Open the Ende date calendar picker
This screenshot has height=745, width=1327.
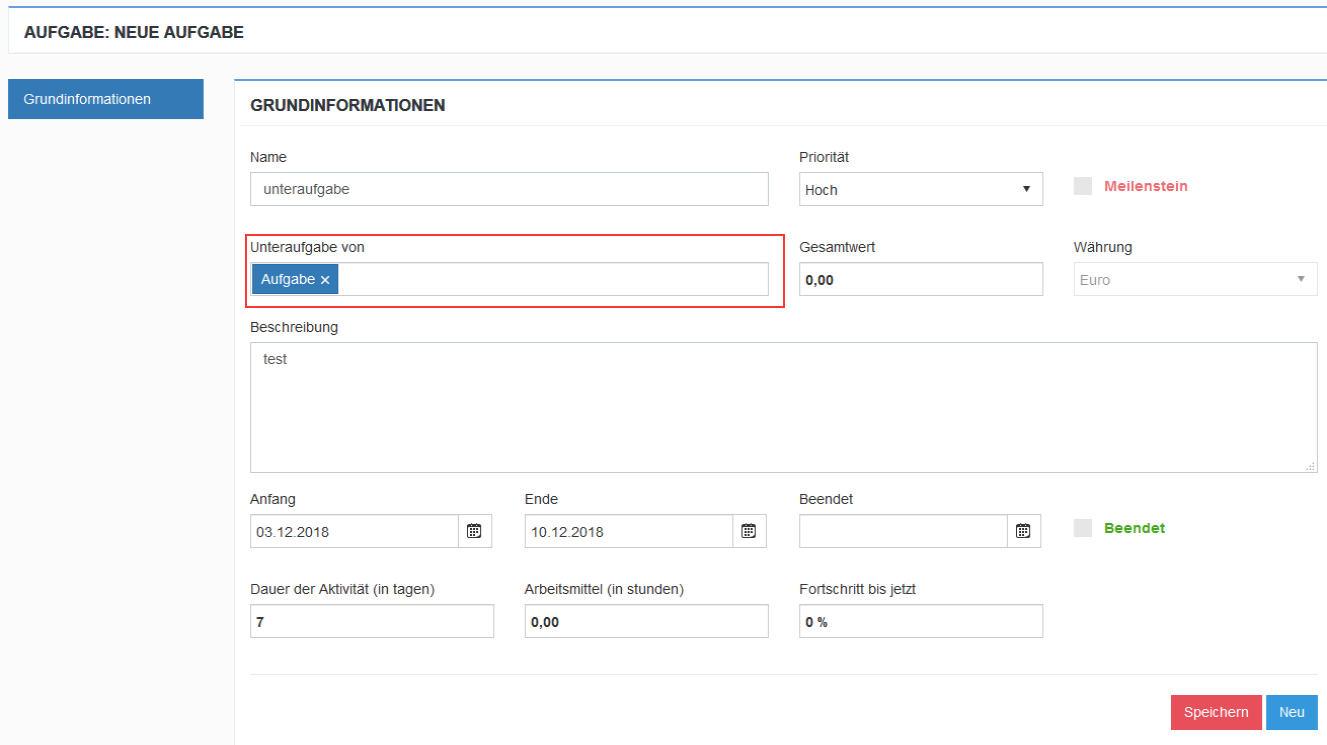tap(749, 531)
